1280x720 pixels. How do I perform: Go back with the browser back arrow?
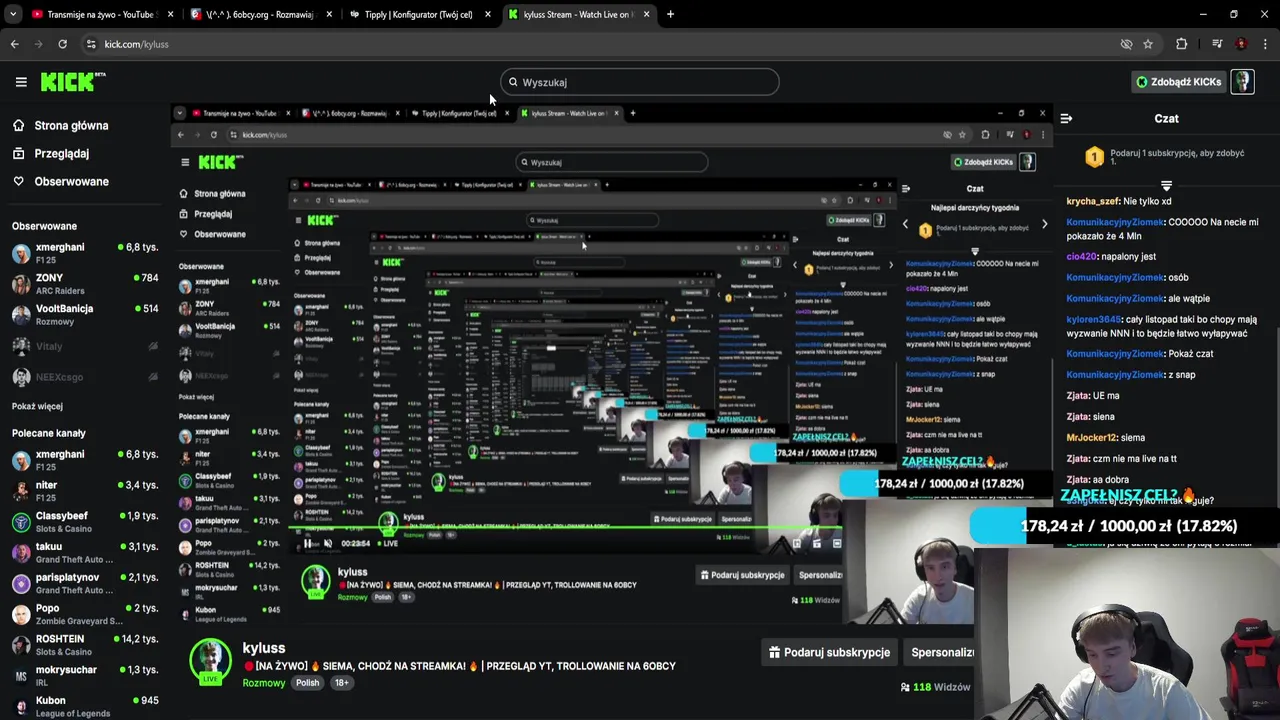[x=14, y=44]
